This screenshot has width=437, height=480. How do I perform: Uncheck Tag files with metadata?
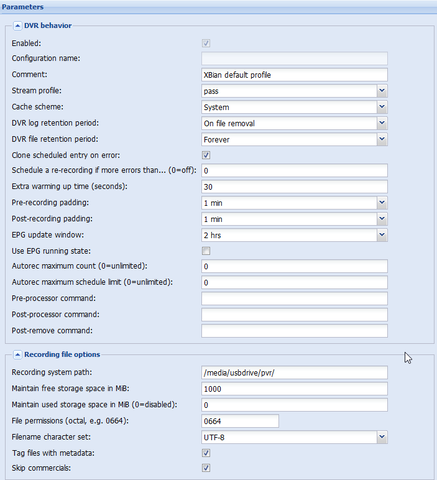(206, 453)
